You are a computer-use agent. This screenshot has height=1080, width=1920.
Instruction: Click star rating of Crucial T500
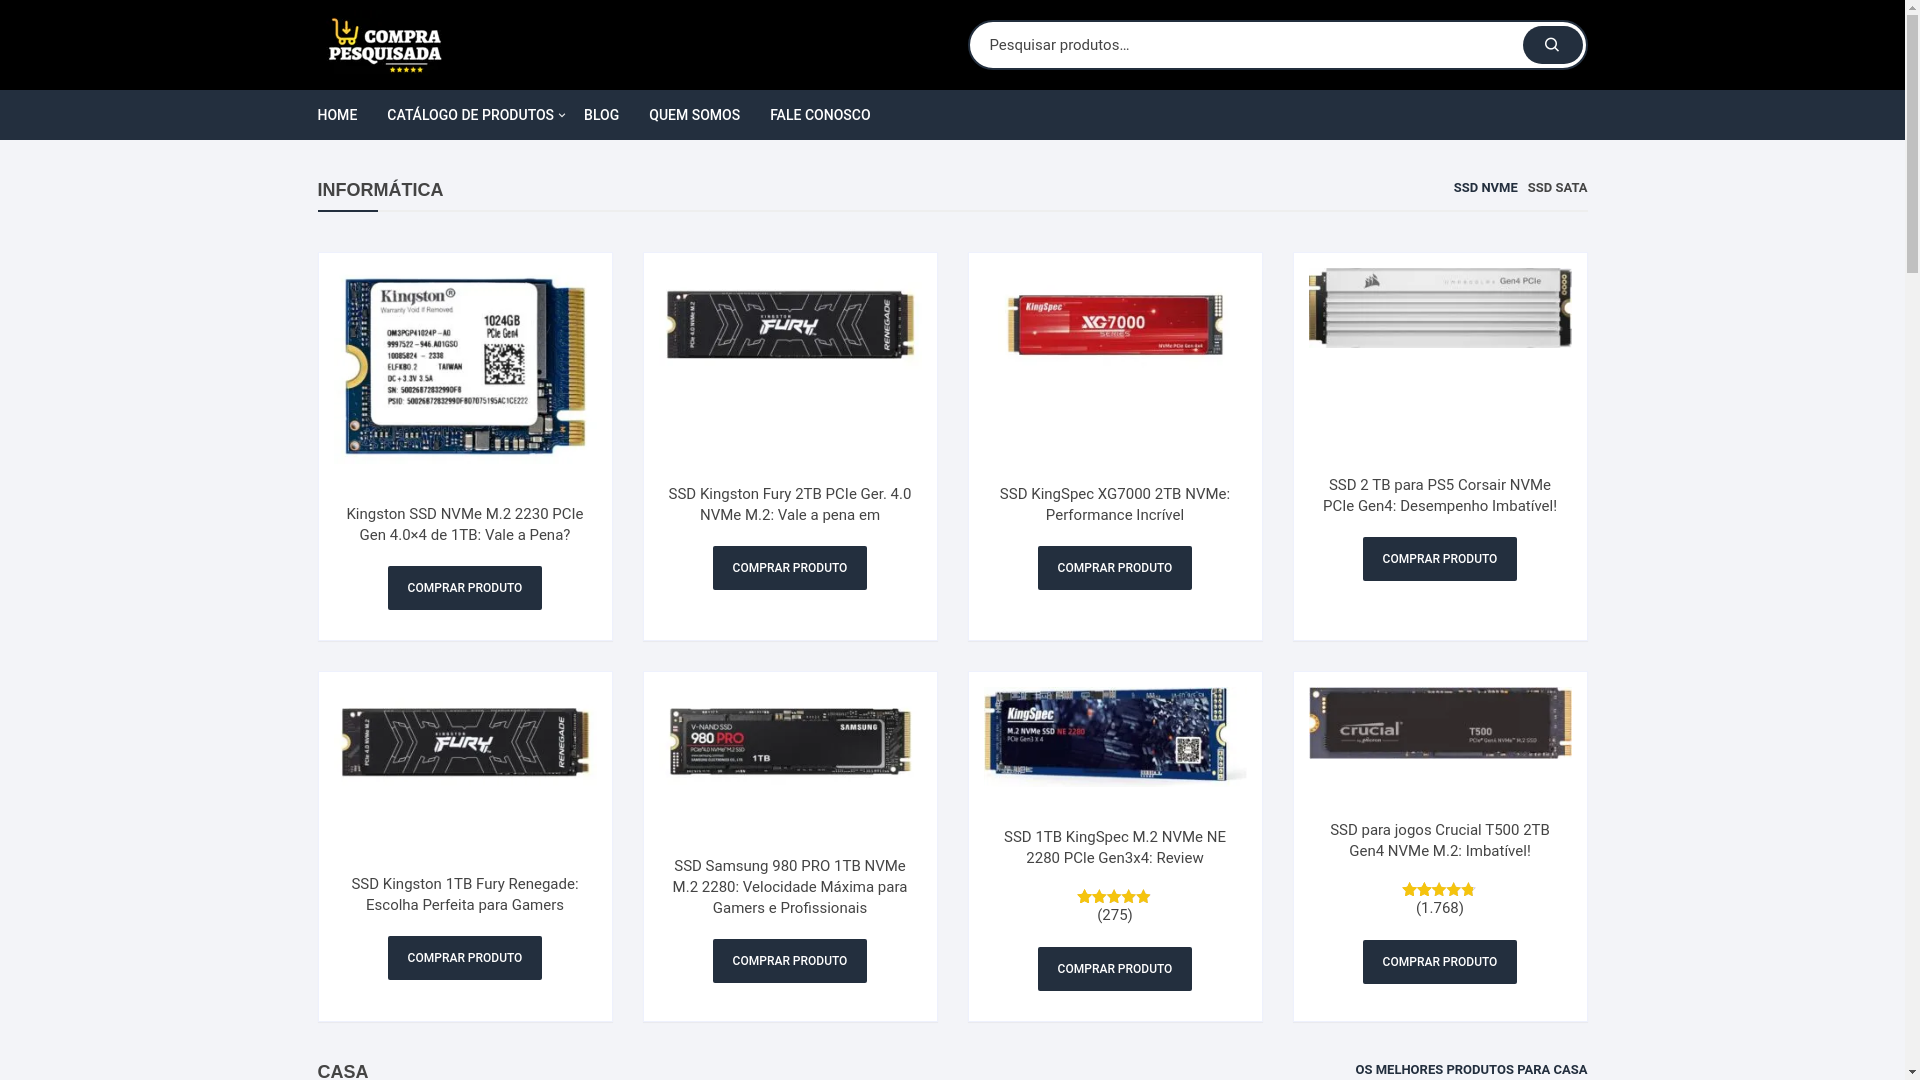coord(1439,890)
